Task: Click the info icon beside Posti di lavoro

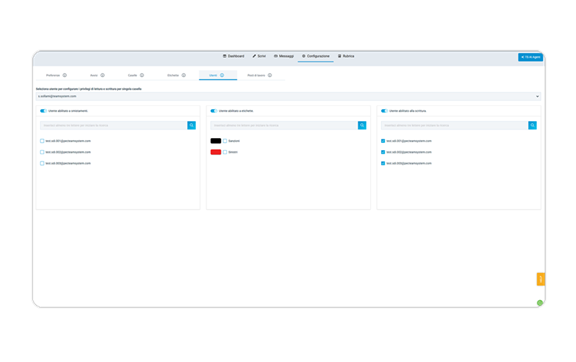Action: pos(270,75)
